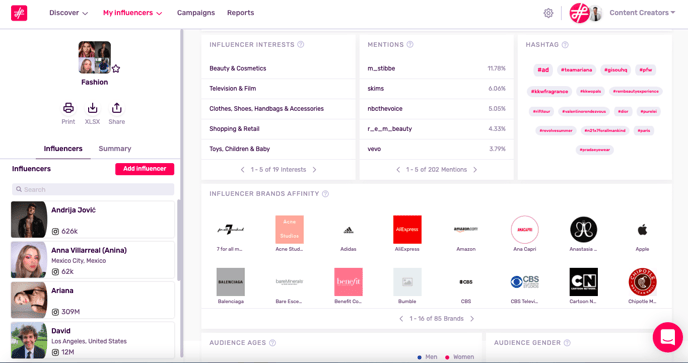
Task: Click the Share icon
Action: click(116, 108)
